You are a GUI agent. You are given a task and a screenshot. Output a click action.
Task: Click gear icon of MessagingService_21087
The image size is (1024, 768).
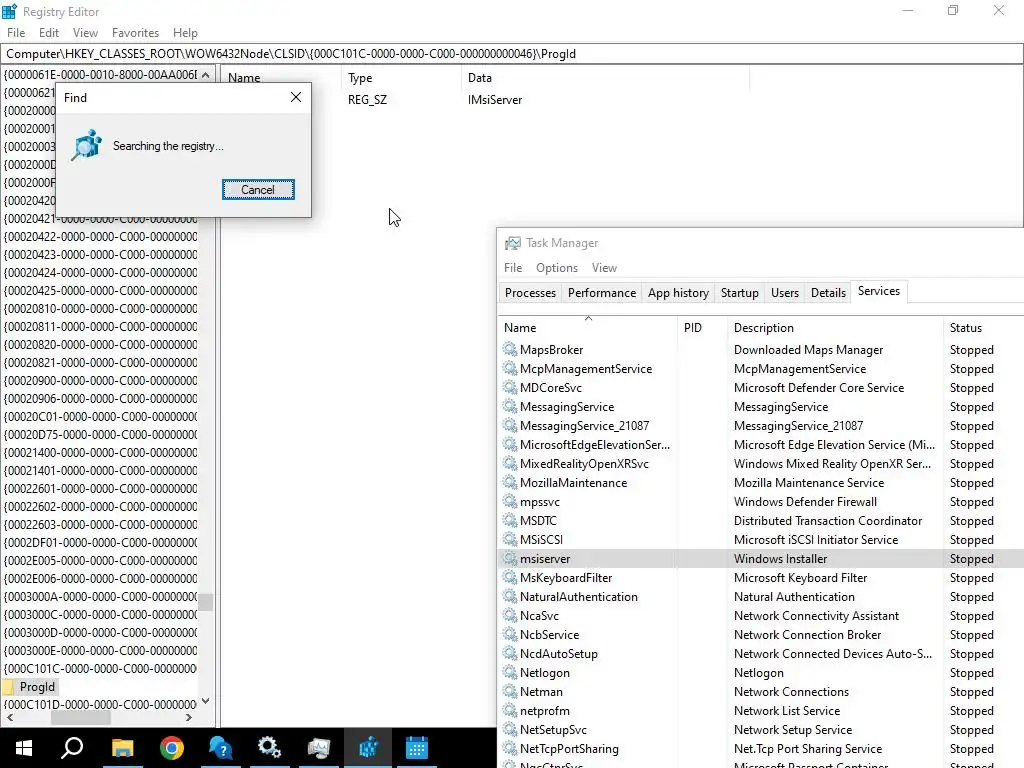(510, 425)
